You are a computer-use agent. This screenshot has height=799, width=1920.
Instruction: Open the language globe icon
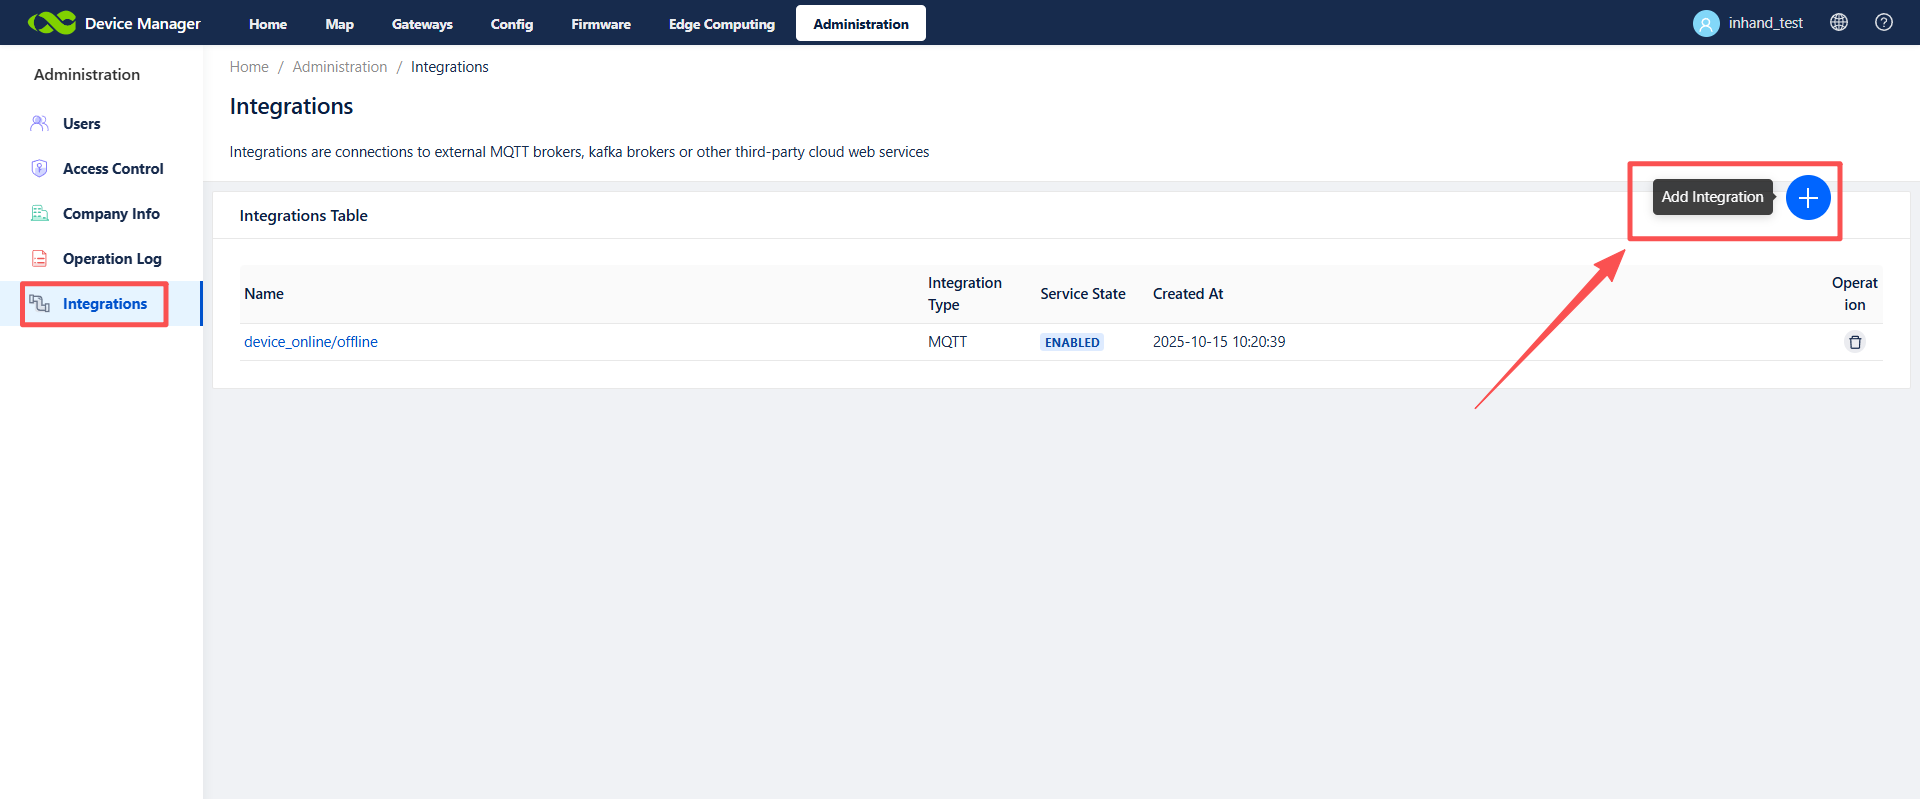point(1838,22)
